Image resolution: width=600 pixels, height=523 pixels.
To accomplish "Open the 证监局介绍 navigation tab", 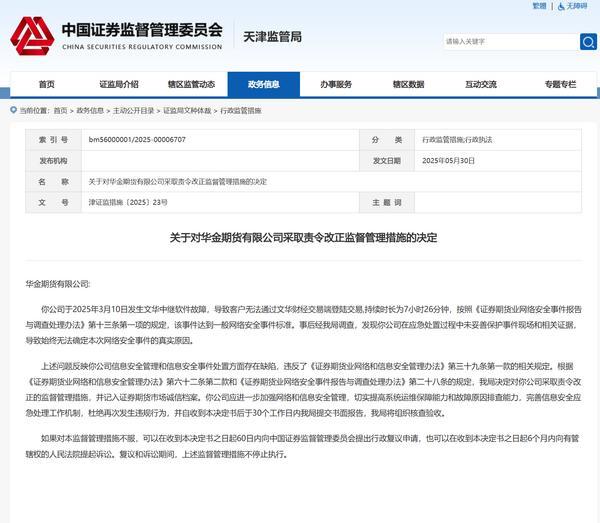I will (x=119, y=84).
